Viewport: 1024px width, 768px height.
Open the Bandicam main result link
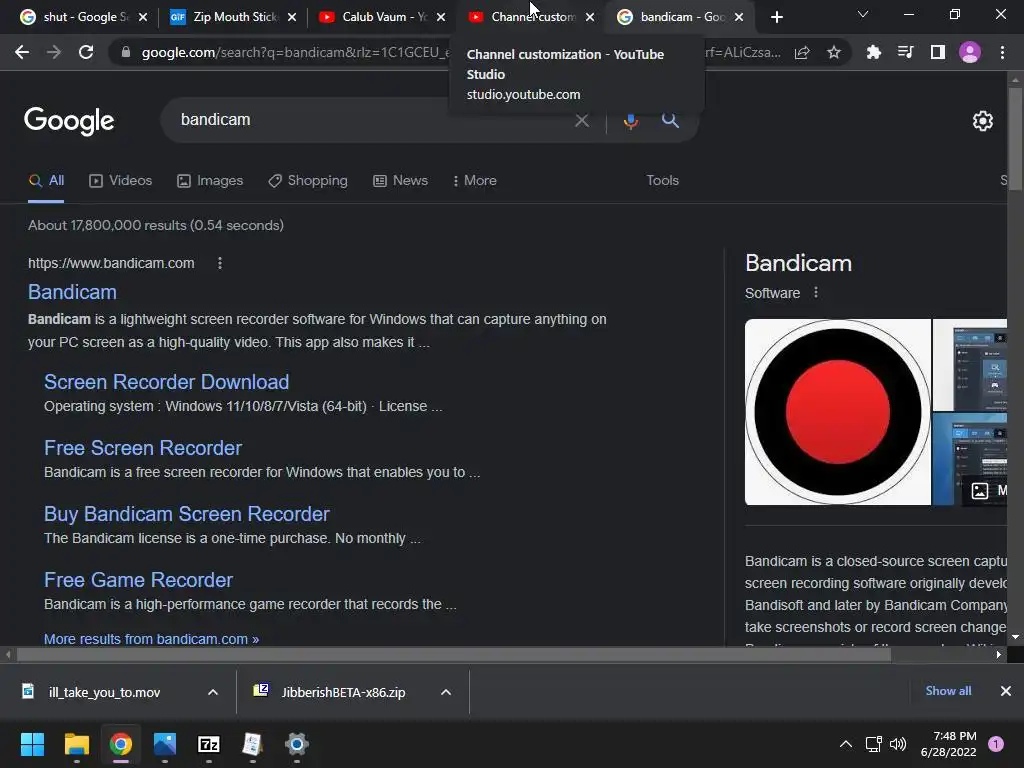pos(72,292)
